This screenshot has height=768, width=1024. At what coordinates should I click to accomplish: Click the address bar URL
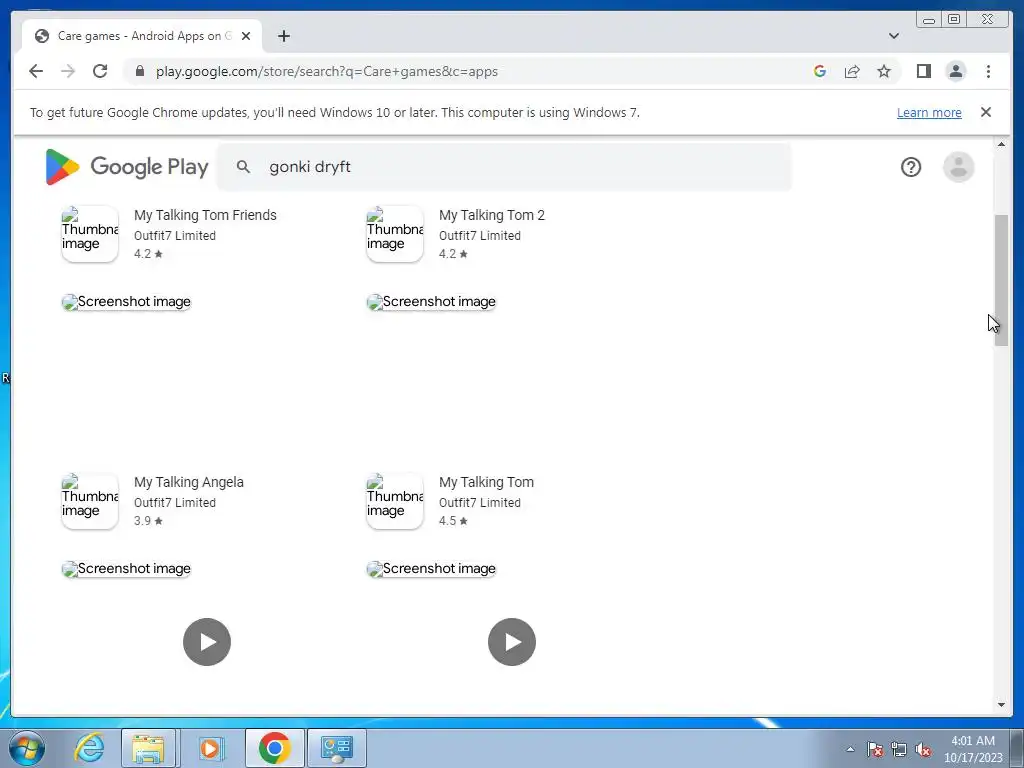point(327,71)
